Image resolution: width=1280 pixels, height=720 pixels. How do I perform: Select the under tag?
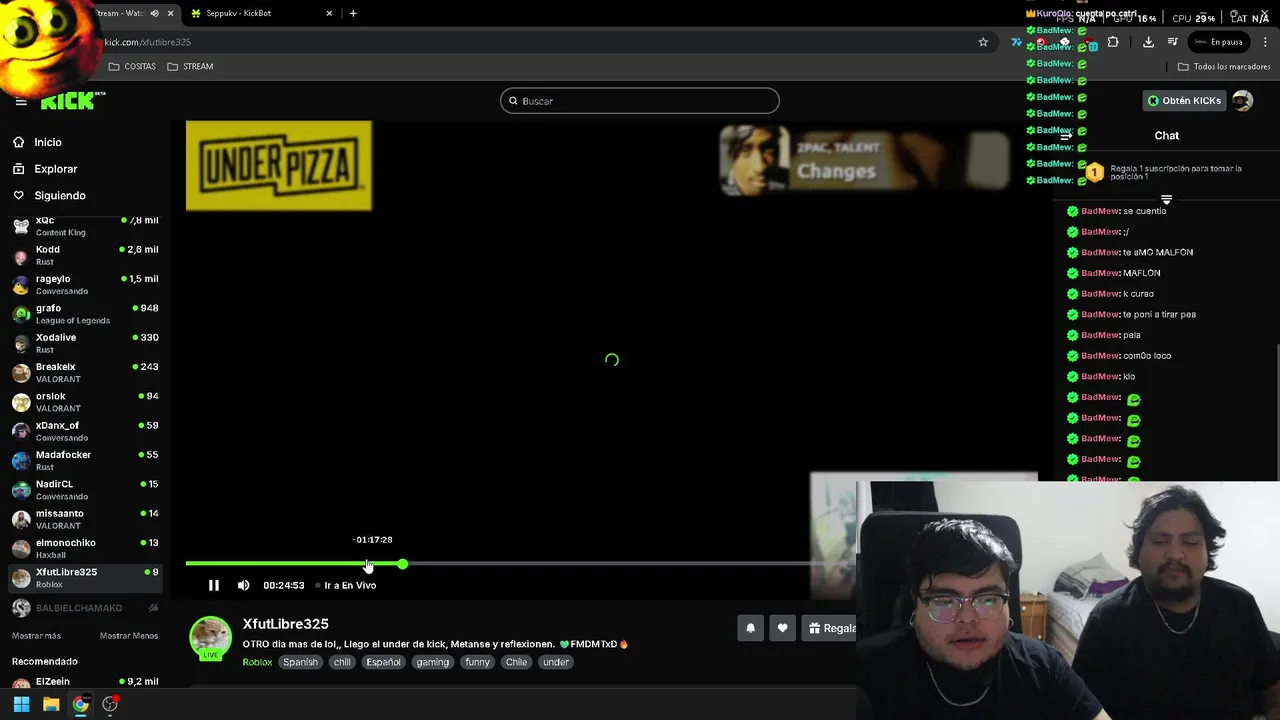(x=555, y=662)
